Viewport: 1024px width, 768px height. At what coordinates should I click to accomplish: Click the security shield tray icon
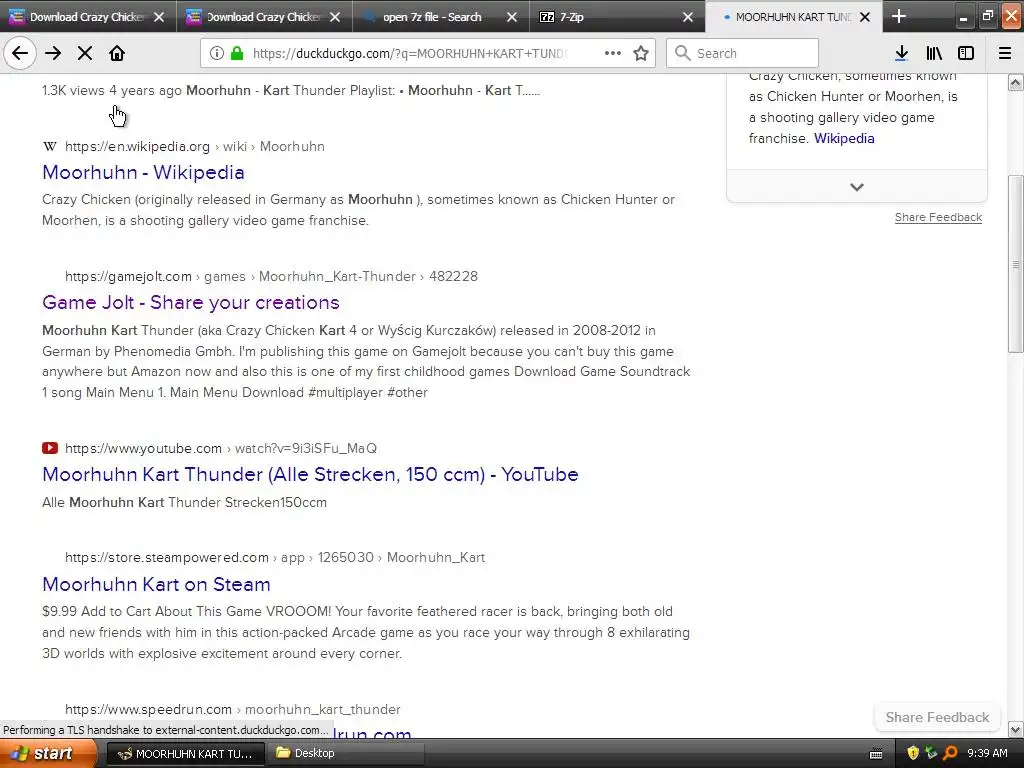click(913, 754)
